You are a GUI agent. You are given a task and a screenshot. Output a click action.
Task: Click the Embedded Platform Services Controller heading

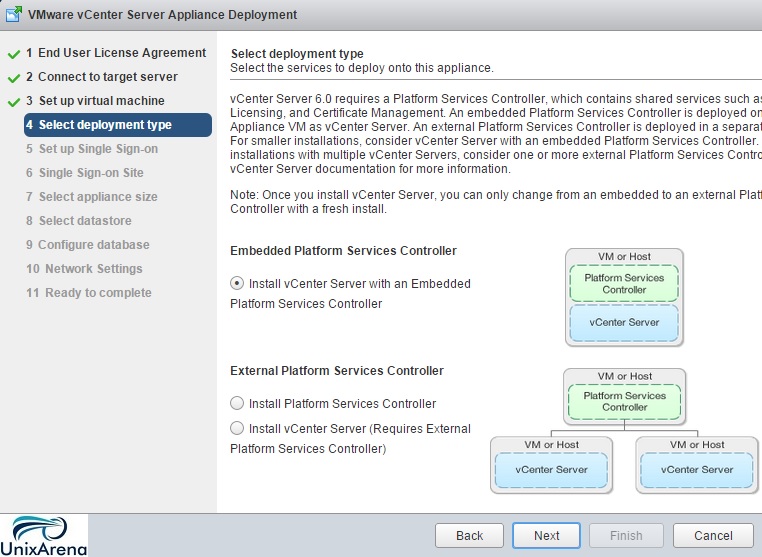tap(343, 251)
